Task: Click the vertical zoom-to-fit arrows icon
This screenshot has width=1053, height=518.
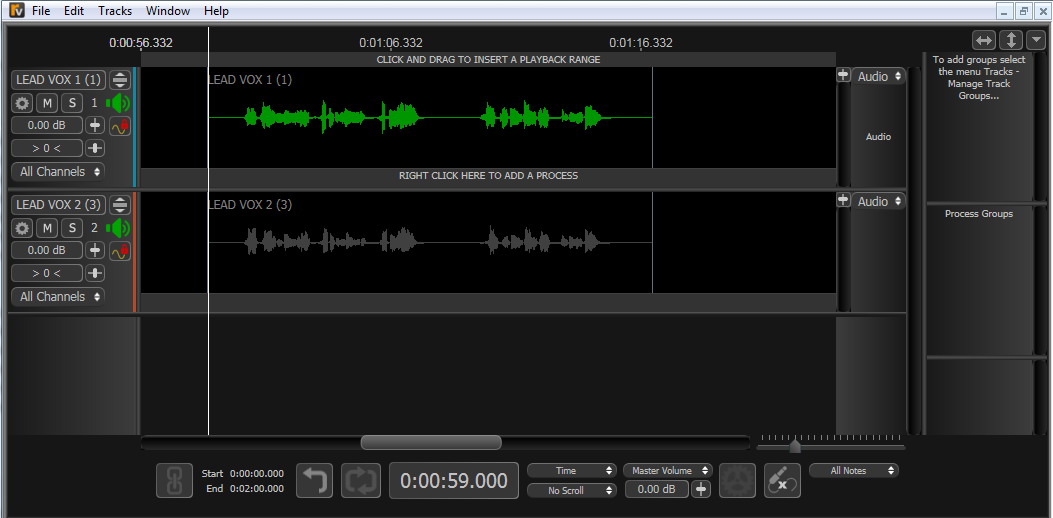Action: [1011, 40]
